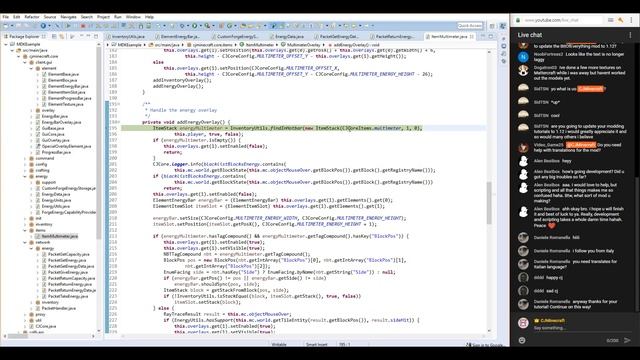Click the New file icon in toolbar
This screenshot has width=640, height=360.
coord(6,26)
